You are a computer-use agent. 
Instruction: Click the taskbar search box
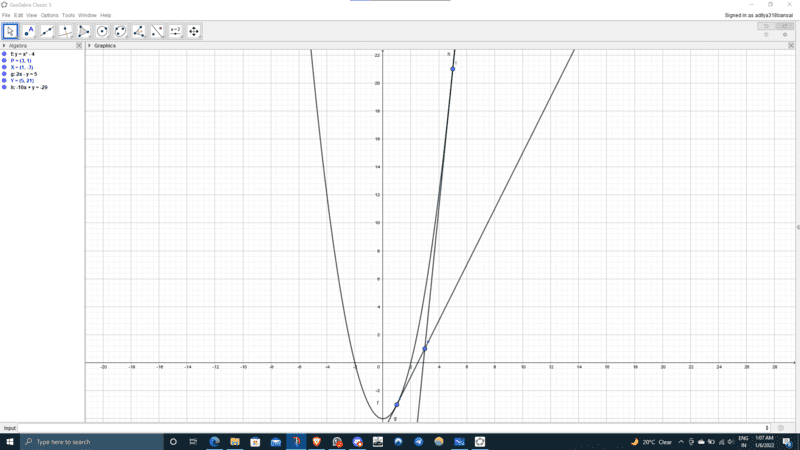tap(92, 442)
